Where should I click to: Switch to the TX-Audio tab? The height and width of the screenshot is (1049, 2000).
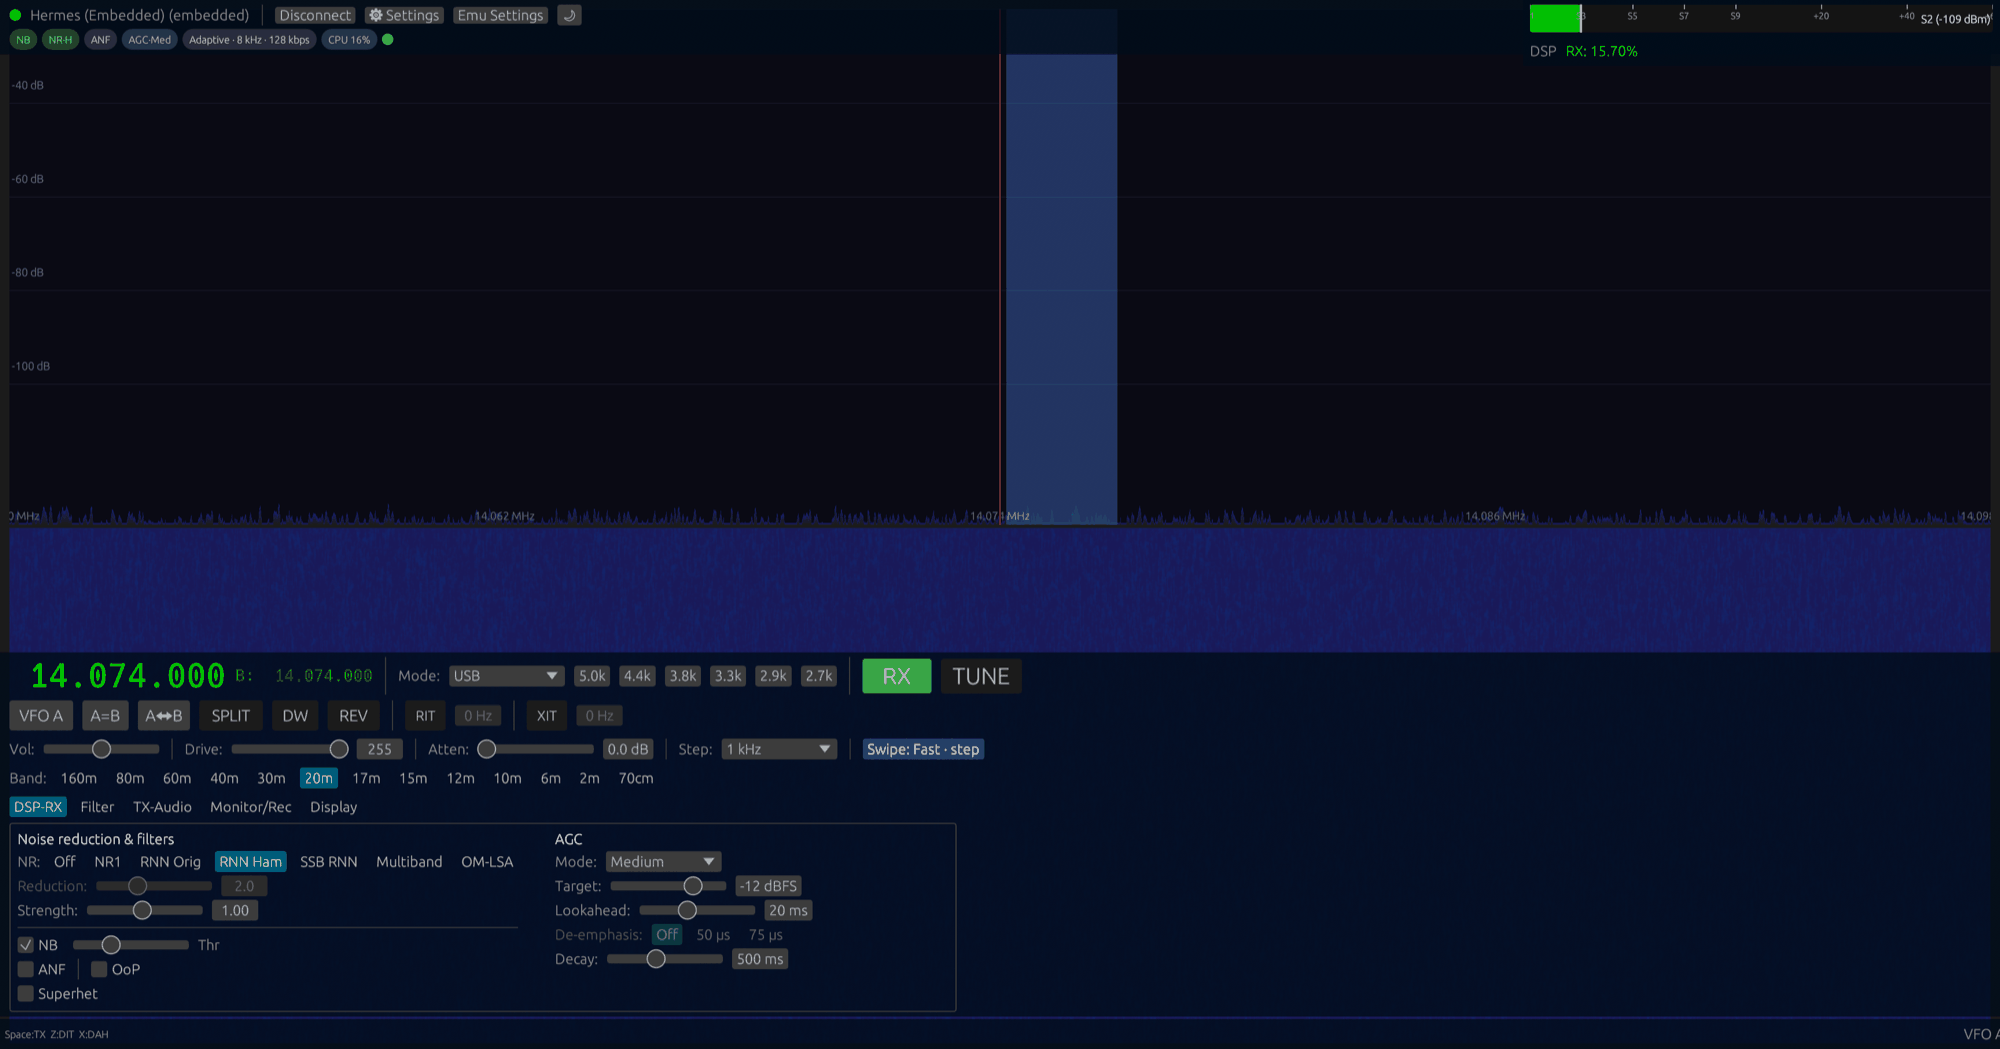[x=162, y=807]
